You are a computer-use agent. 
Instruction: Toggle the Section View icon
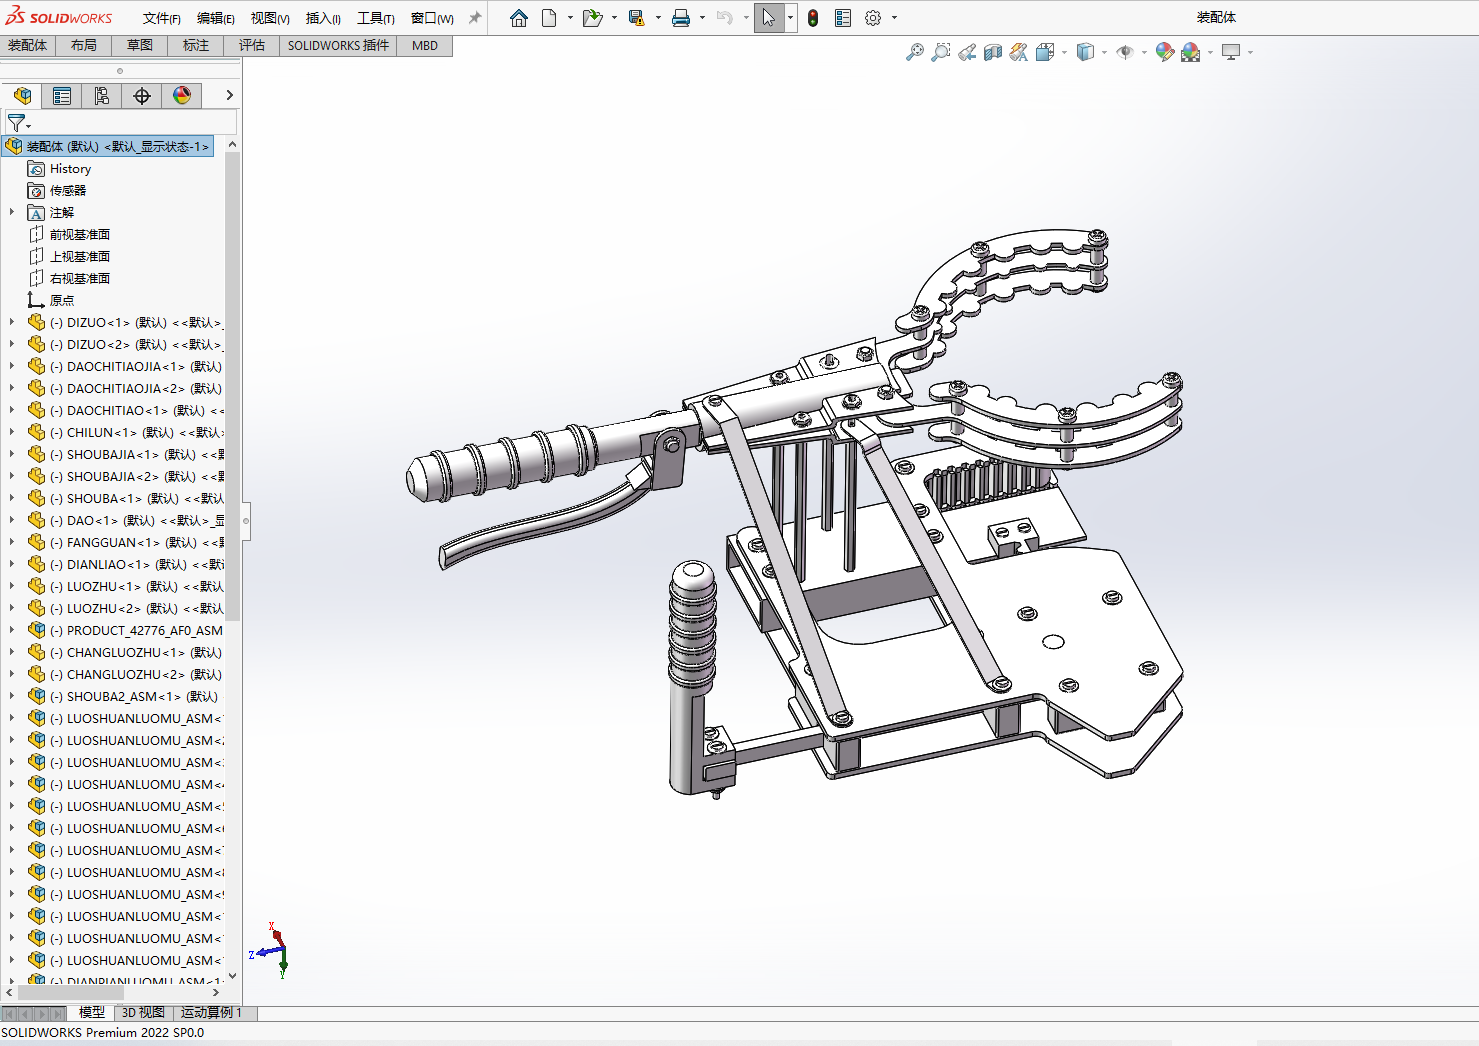tap(992, 52)
